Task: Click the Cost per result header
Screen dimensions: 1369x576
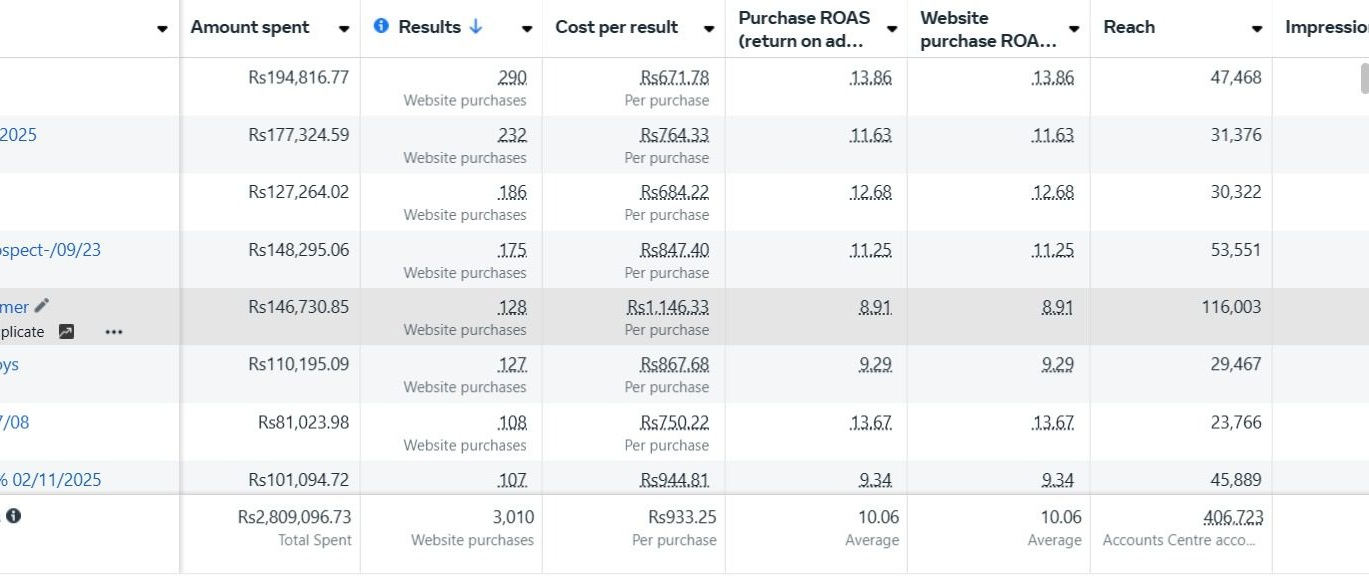Action: pos(616,27)
